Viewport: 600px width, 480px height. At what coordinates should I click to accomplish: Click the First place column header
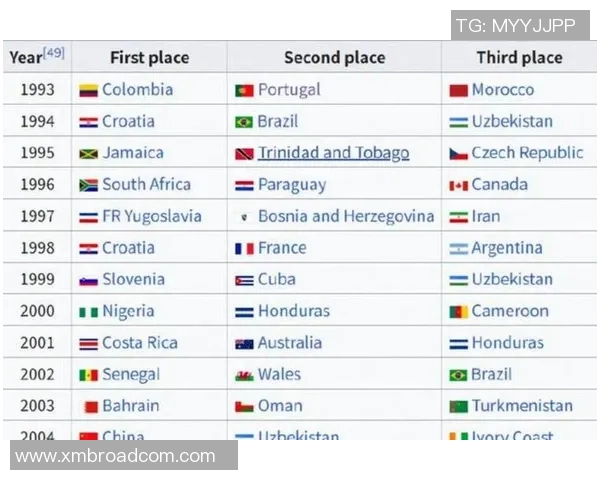149,58
